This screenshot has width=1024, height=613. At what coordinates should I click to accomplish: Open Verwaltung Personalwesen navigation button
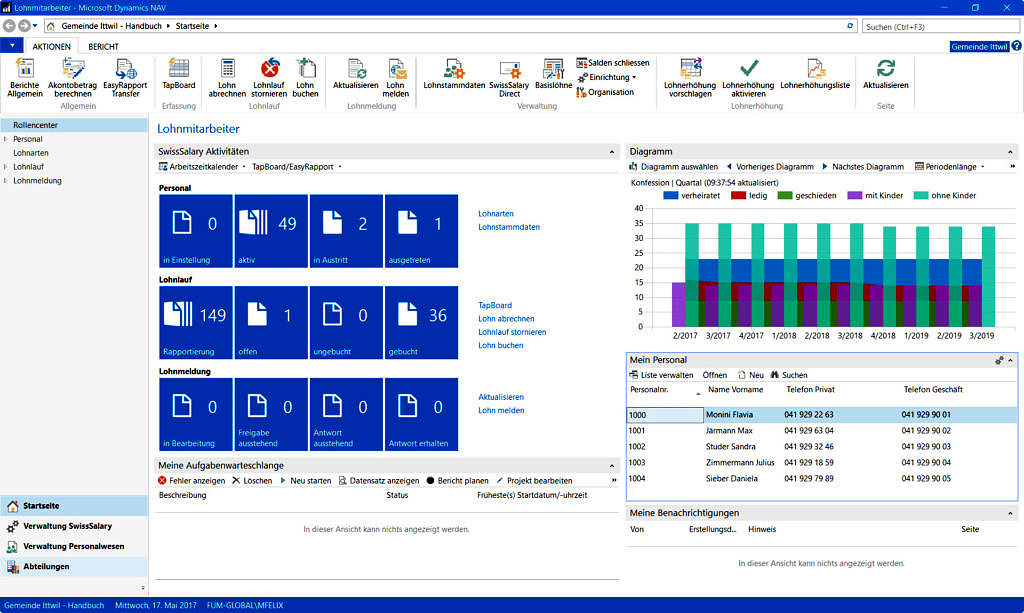pos(74,546)
